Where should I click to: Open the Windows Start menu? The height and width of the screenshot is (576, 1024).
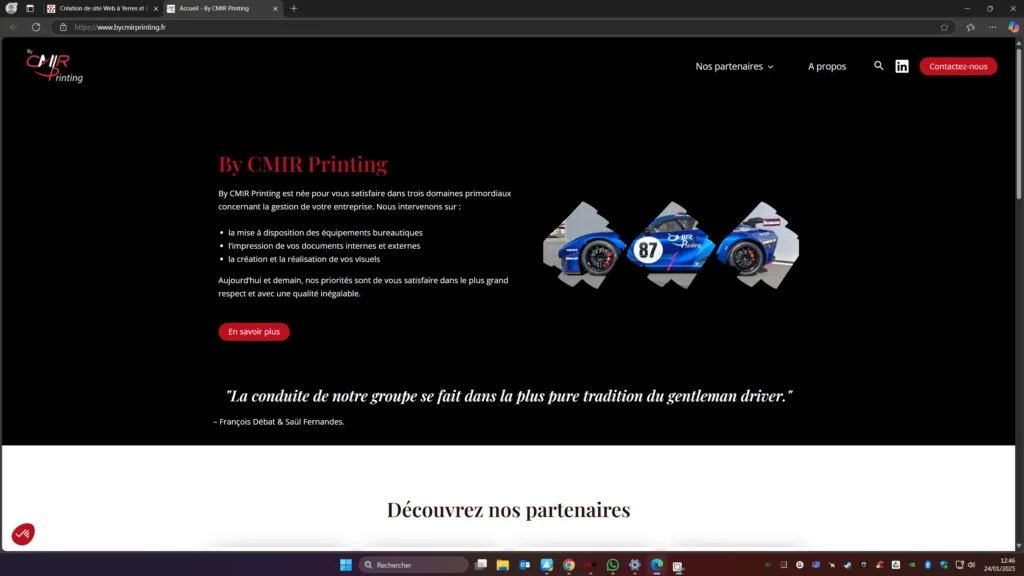tap(345, 565)
